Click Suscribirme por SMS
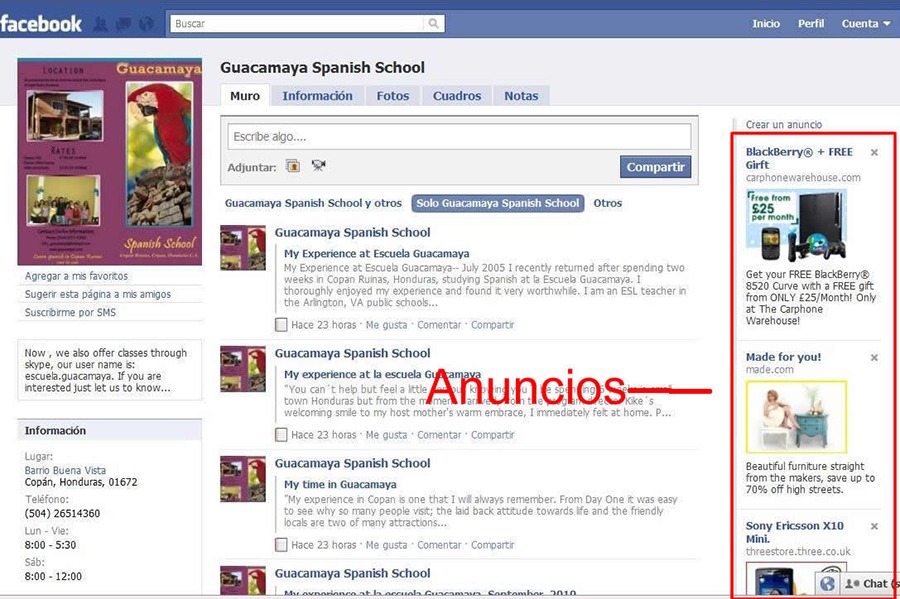This screenshot has width=900, height=599. coord(70,313)
